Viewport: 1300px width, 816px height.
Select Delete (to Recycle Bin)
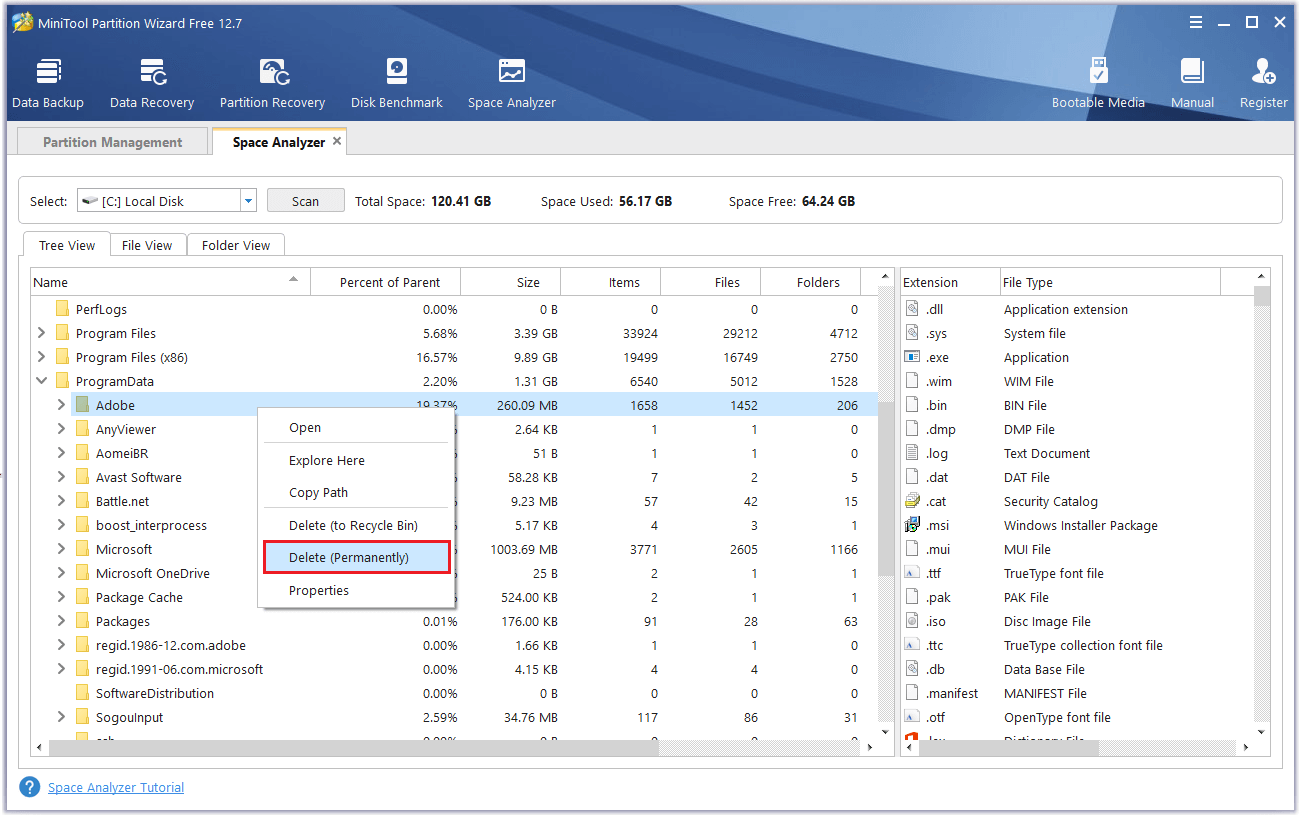coord(356,525)
